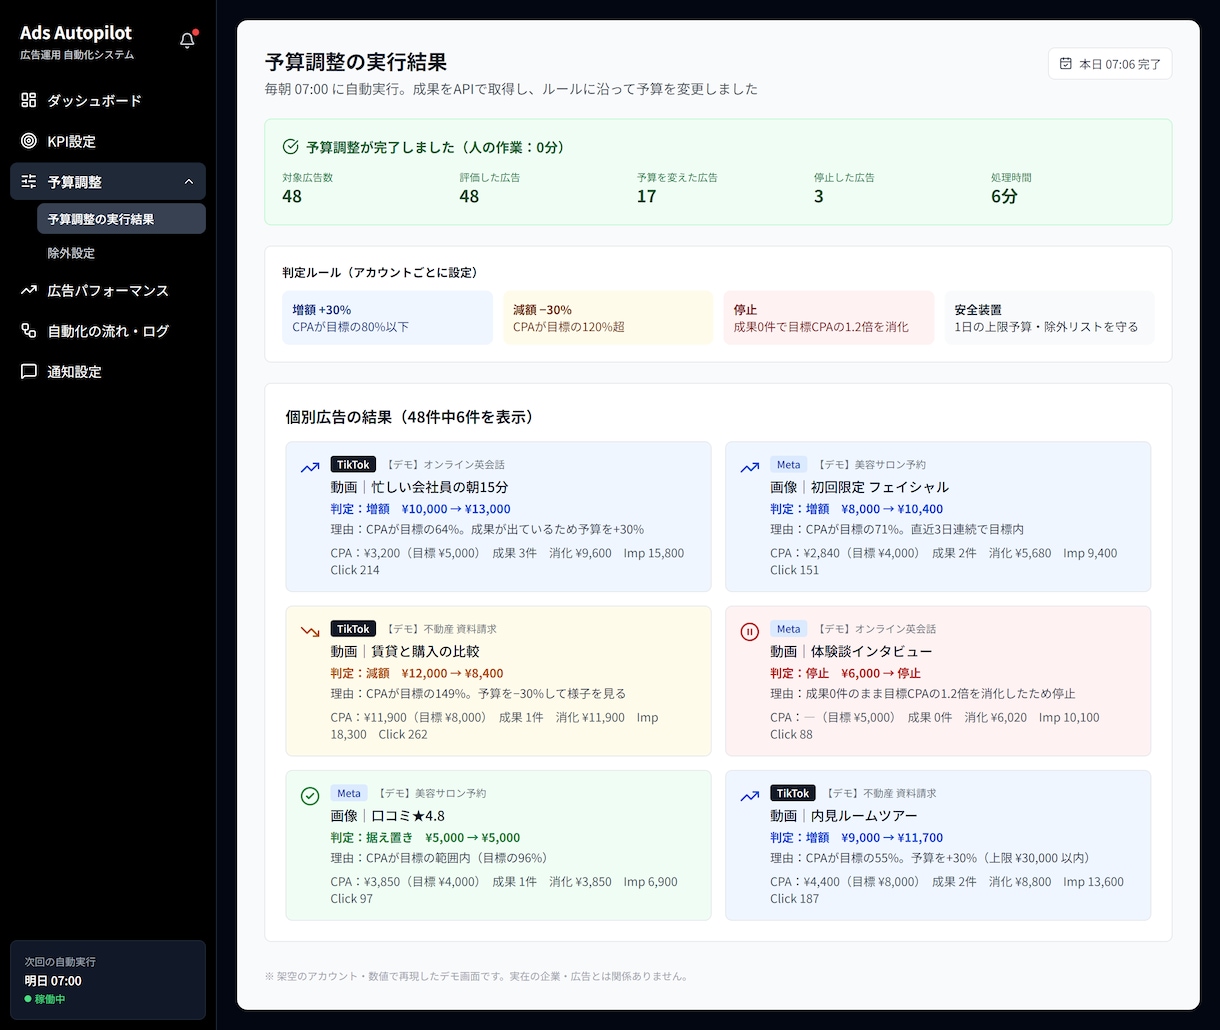
Task: Click 動画｜体験談インタビュー title
Action: [x=851, y=651]
